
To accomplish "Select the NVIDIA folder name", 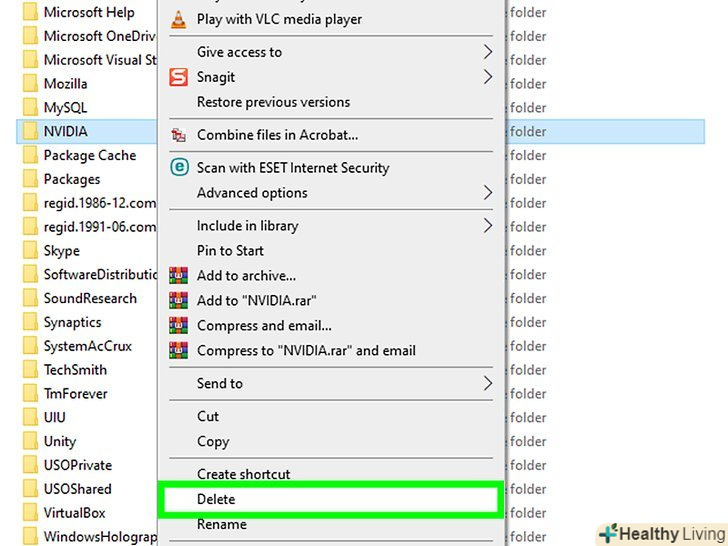I will click(65, 131).
